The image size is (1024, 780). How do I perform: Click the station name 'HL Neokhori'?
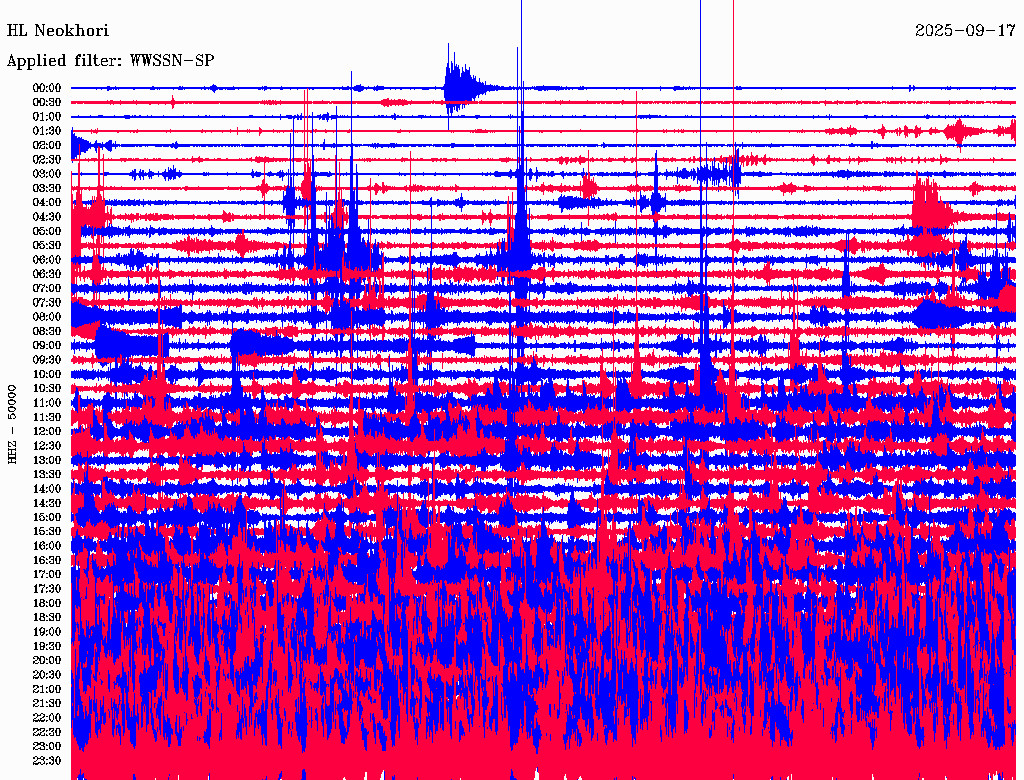(57, 31)
